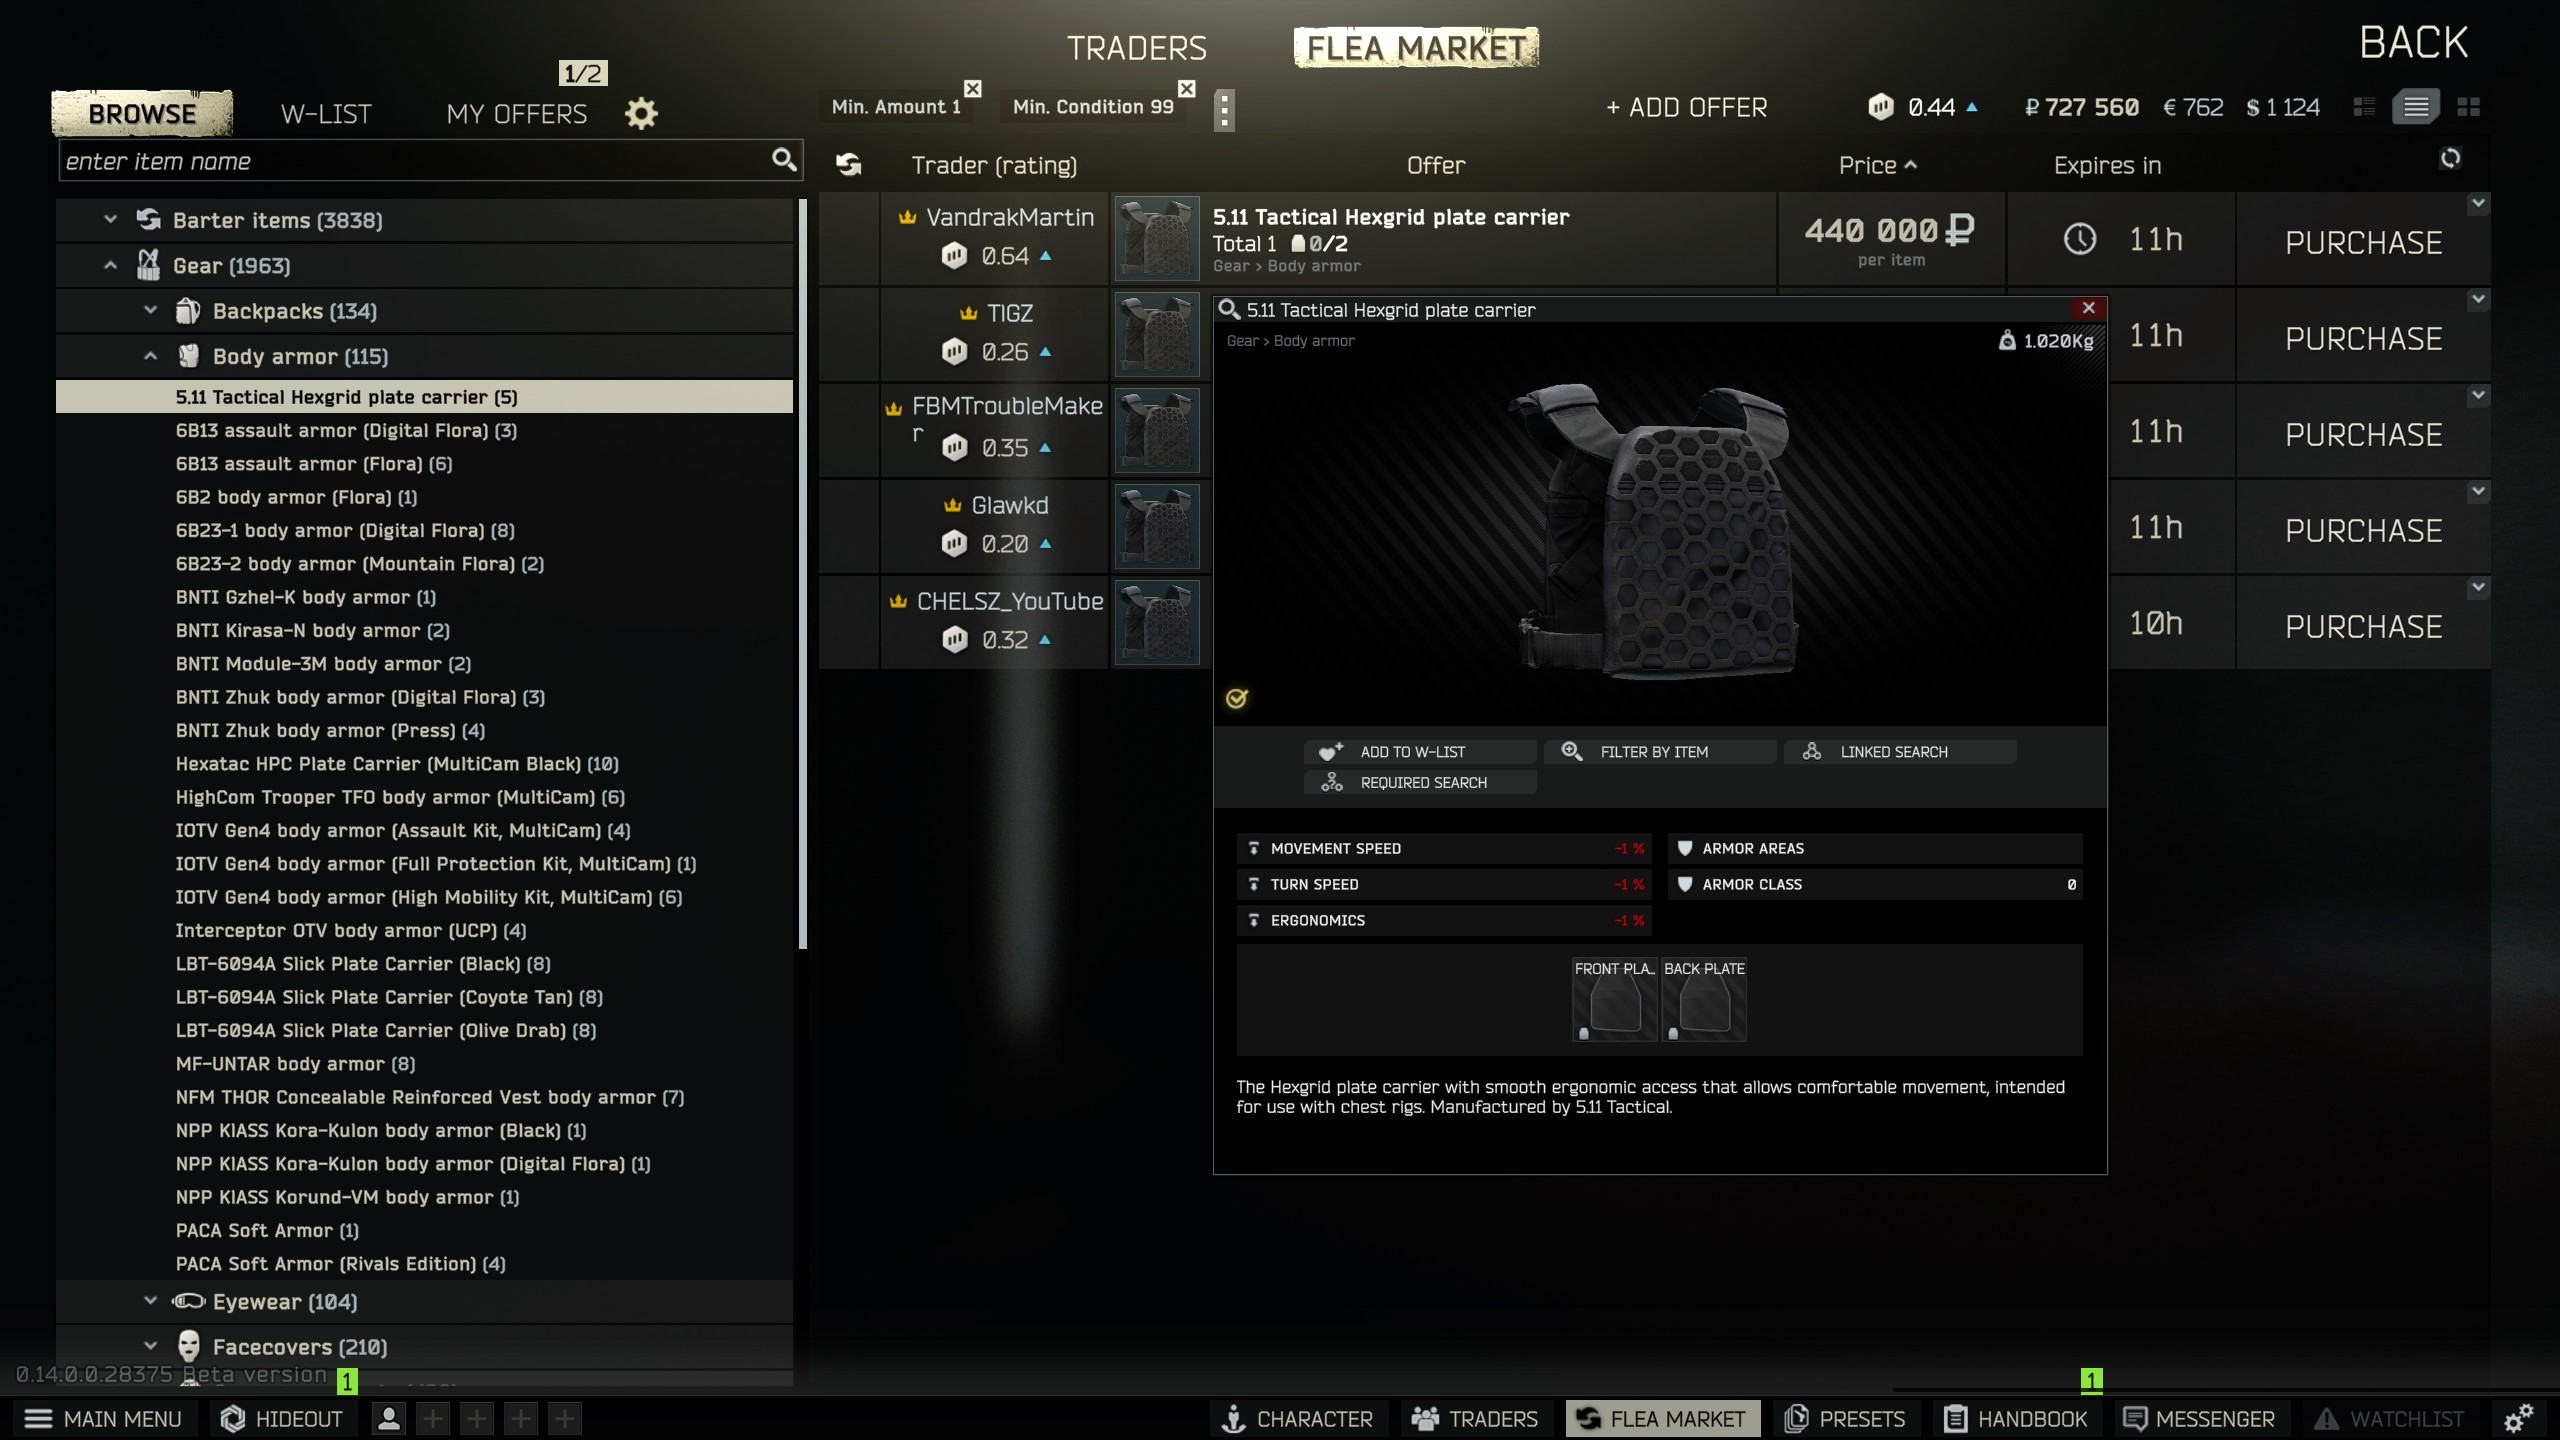The width and height of the screenshot is (2560, 1440).
Task: Open game settings gear in bottom bar
Action: tap(2518, 1418)
